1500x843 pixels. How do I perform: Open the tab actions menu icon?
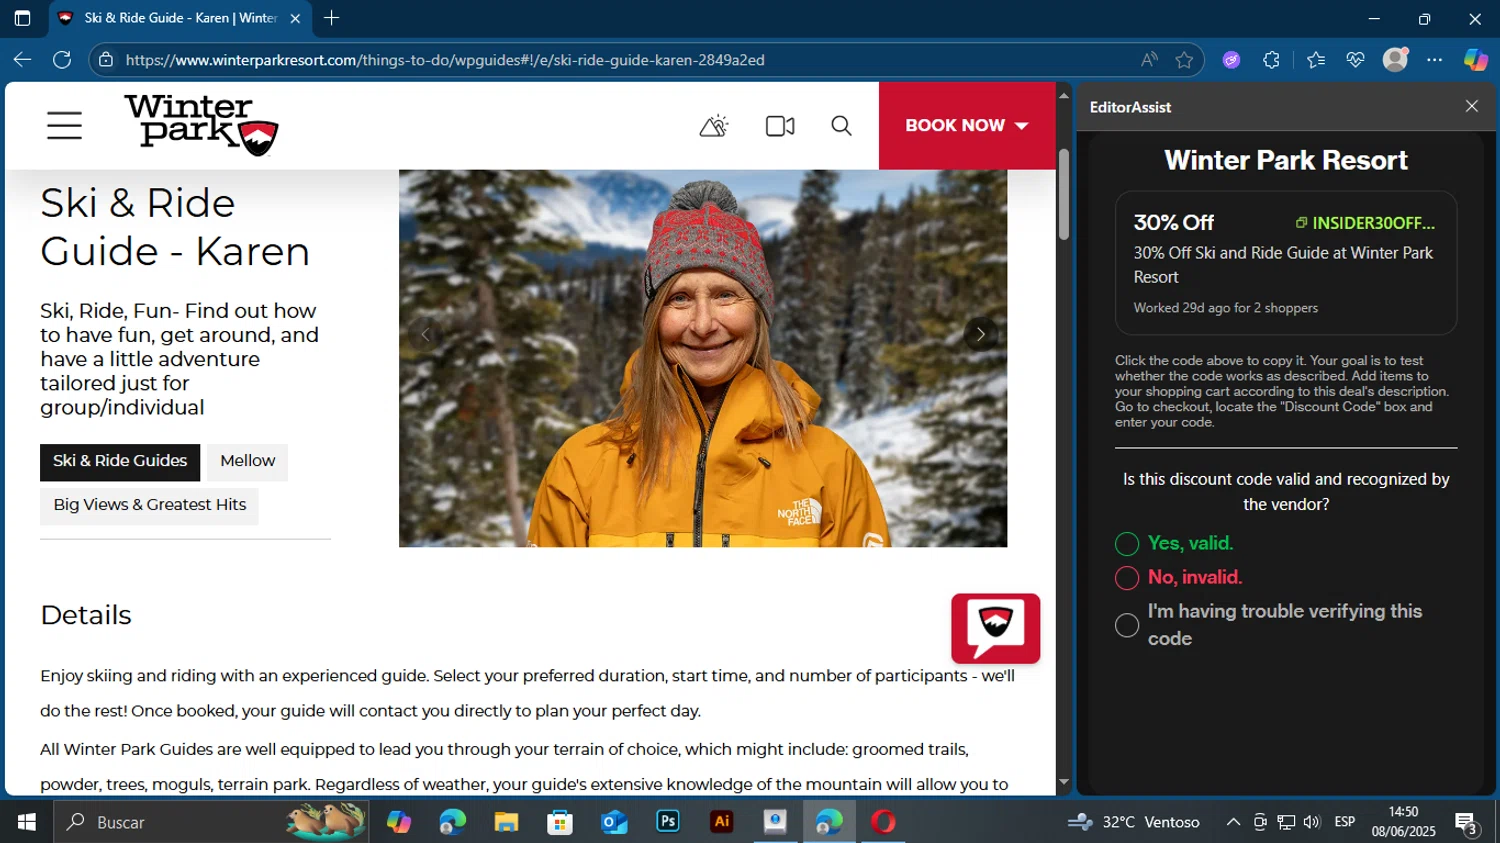(x=22, y=18)
